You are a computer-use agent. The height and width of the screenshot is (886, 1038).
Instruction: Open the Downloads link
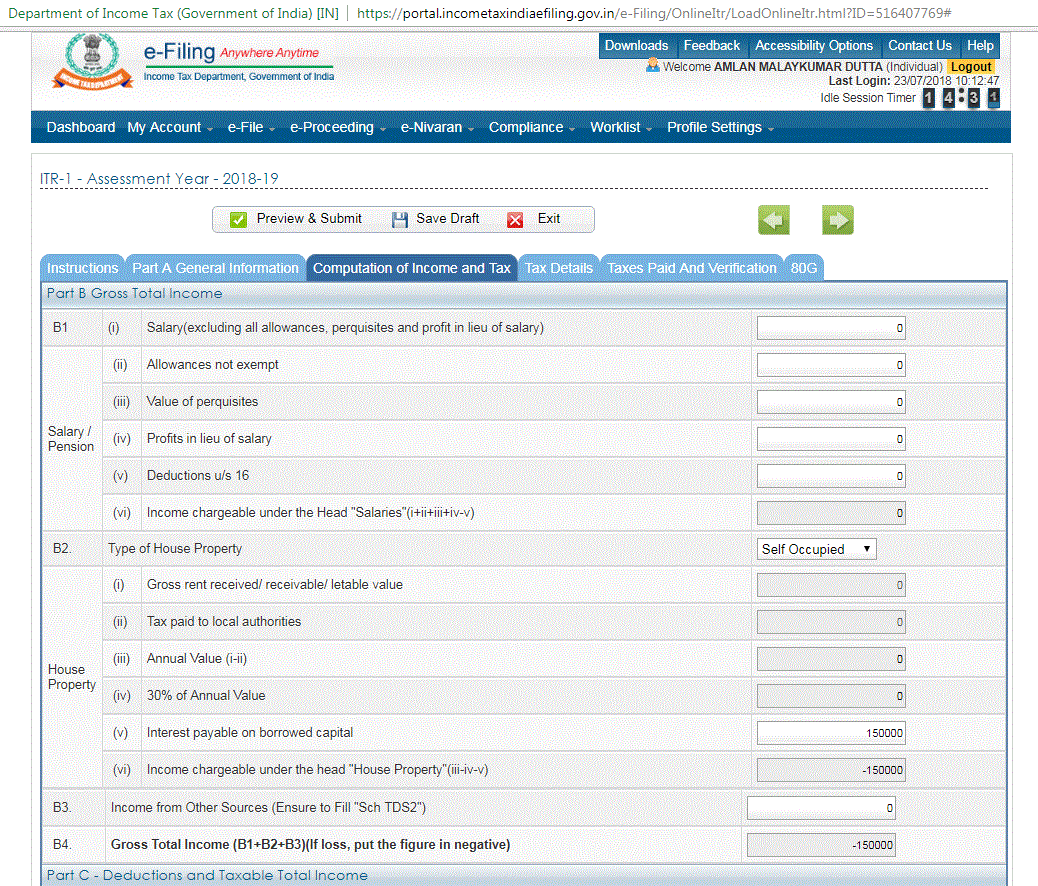(636, 46)
